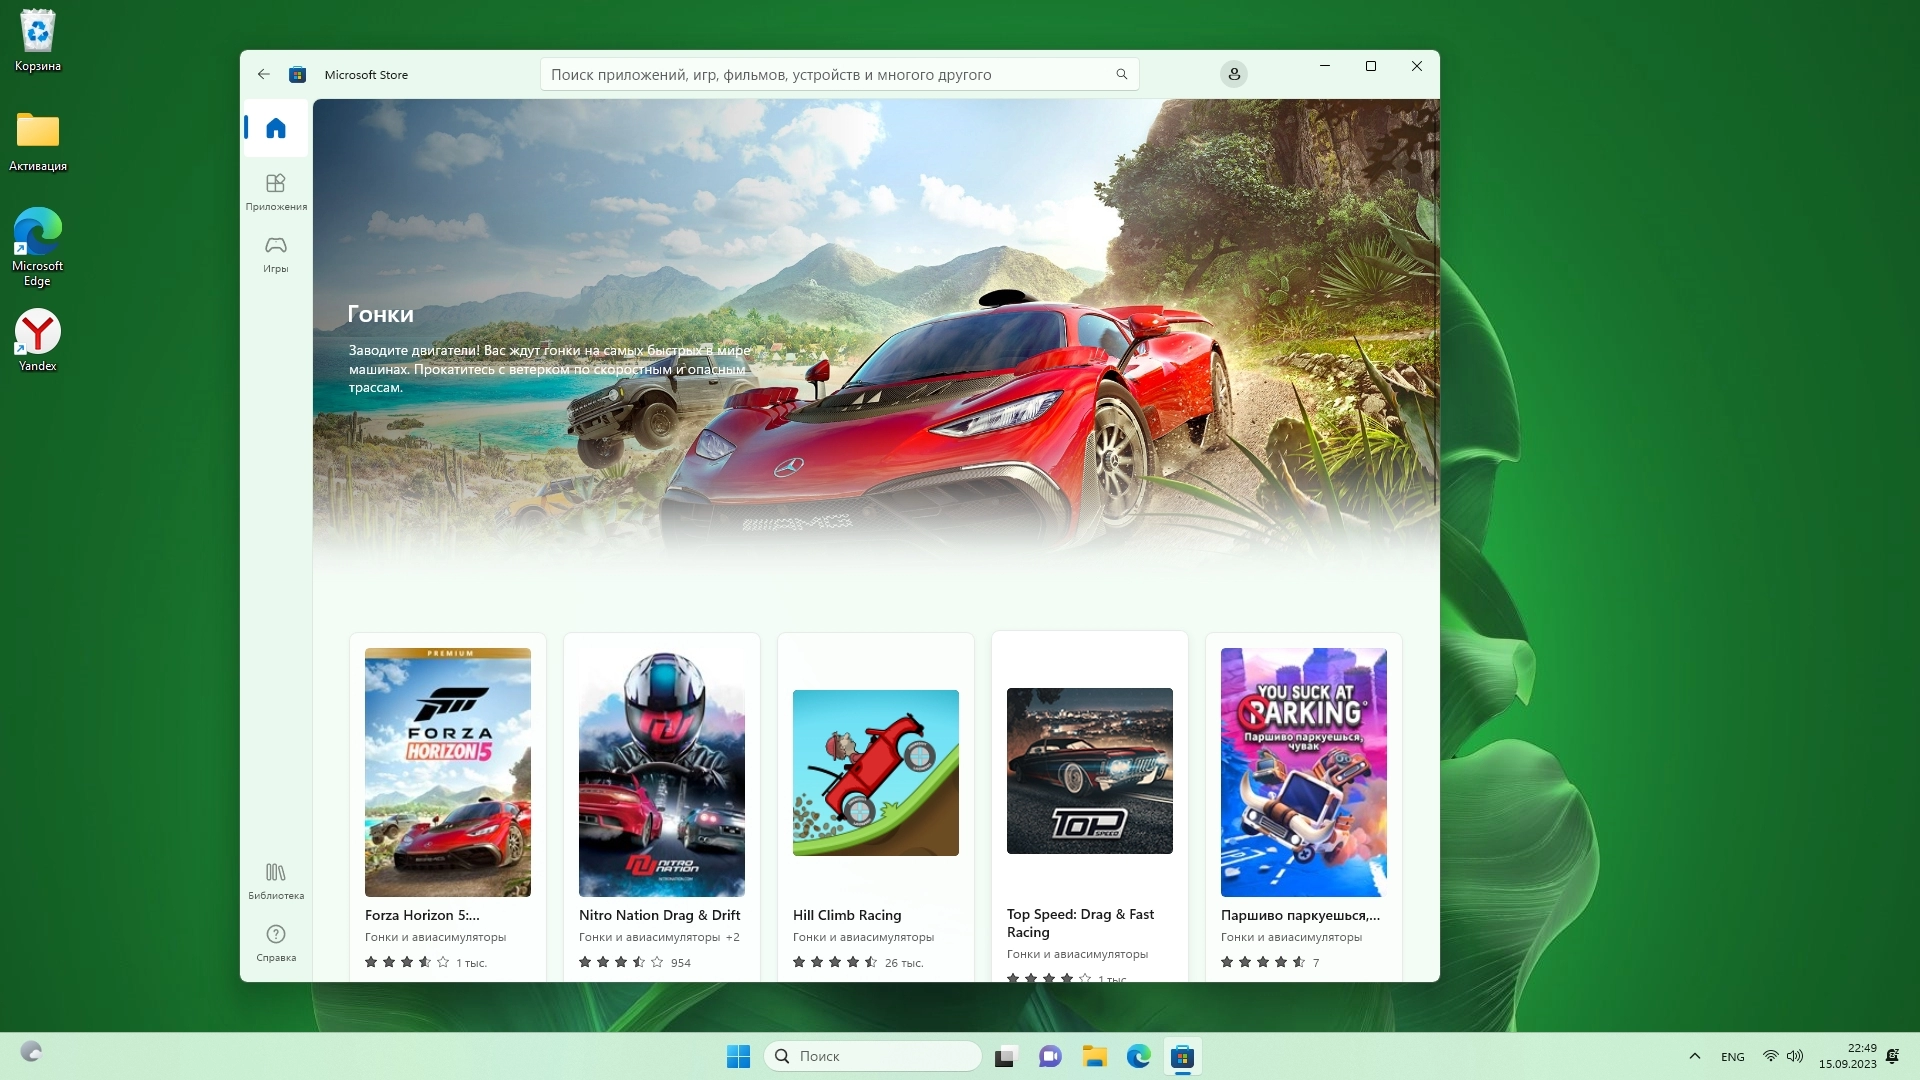Screen dimensions: 1920x1080
Task: Open Forza Horizon 5 game card
Action: 447,772
